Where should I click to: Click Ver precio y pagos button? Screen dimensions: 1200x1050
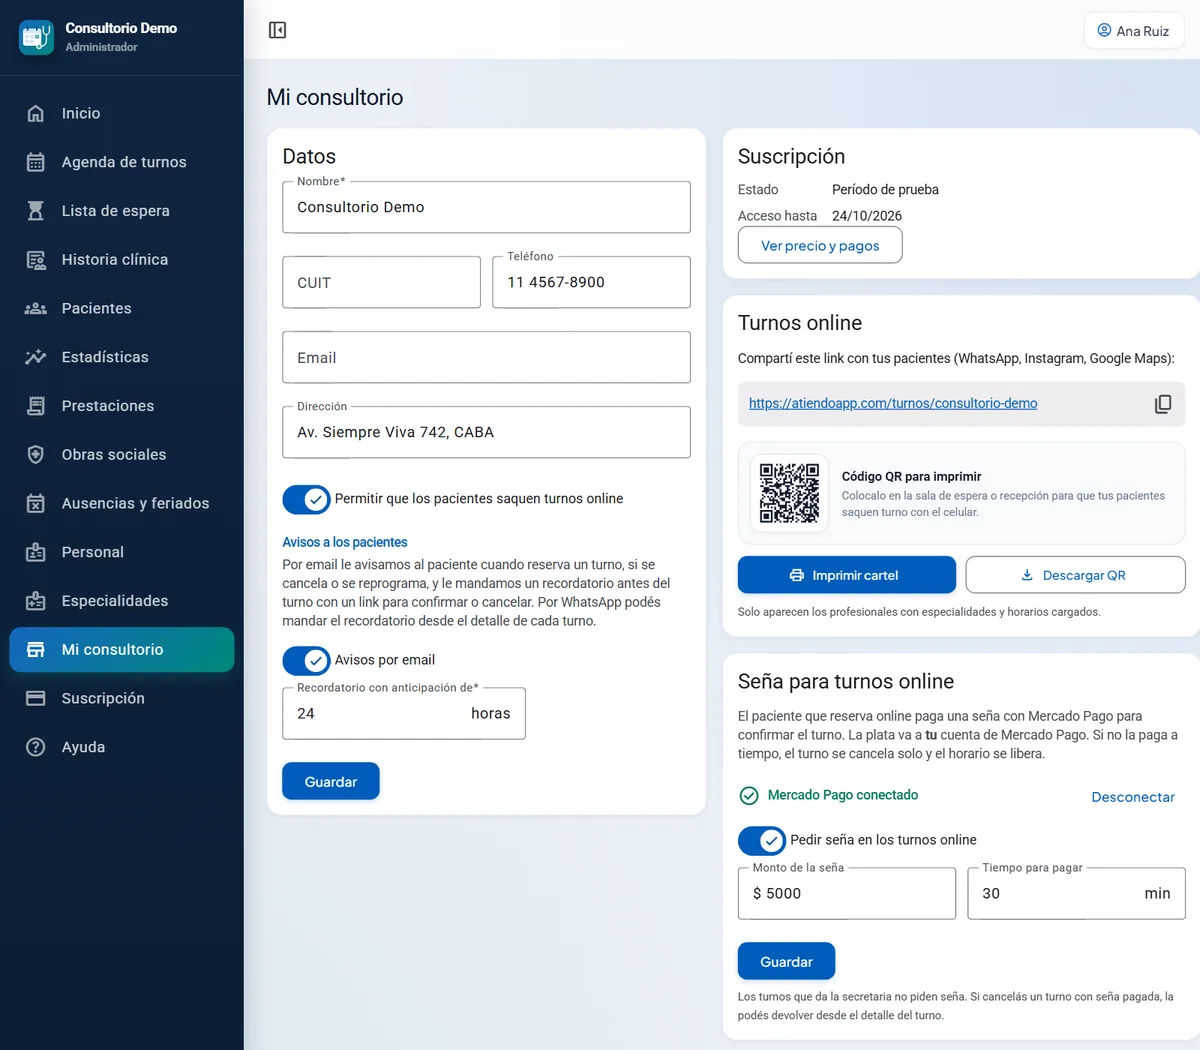pyautogui.click(x=820, y=246)
